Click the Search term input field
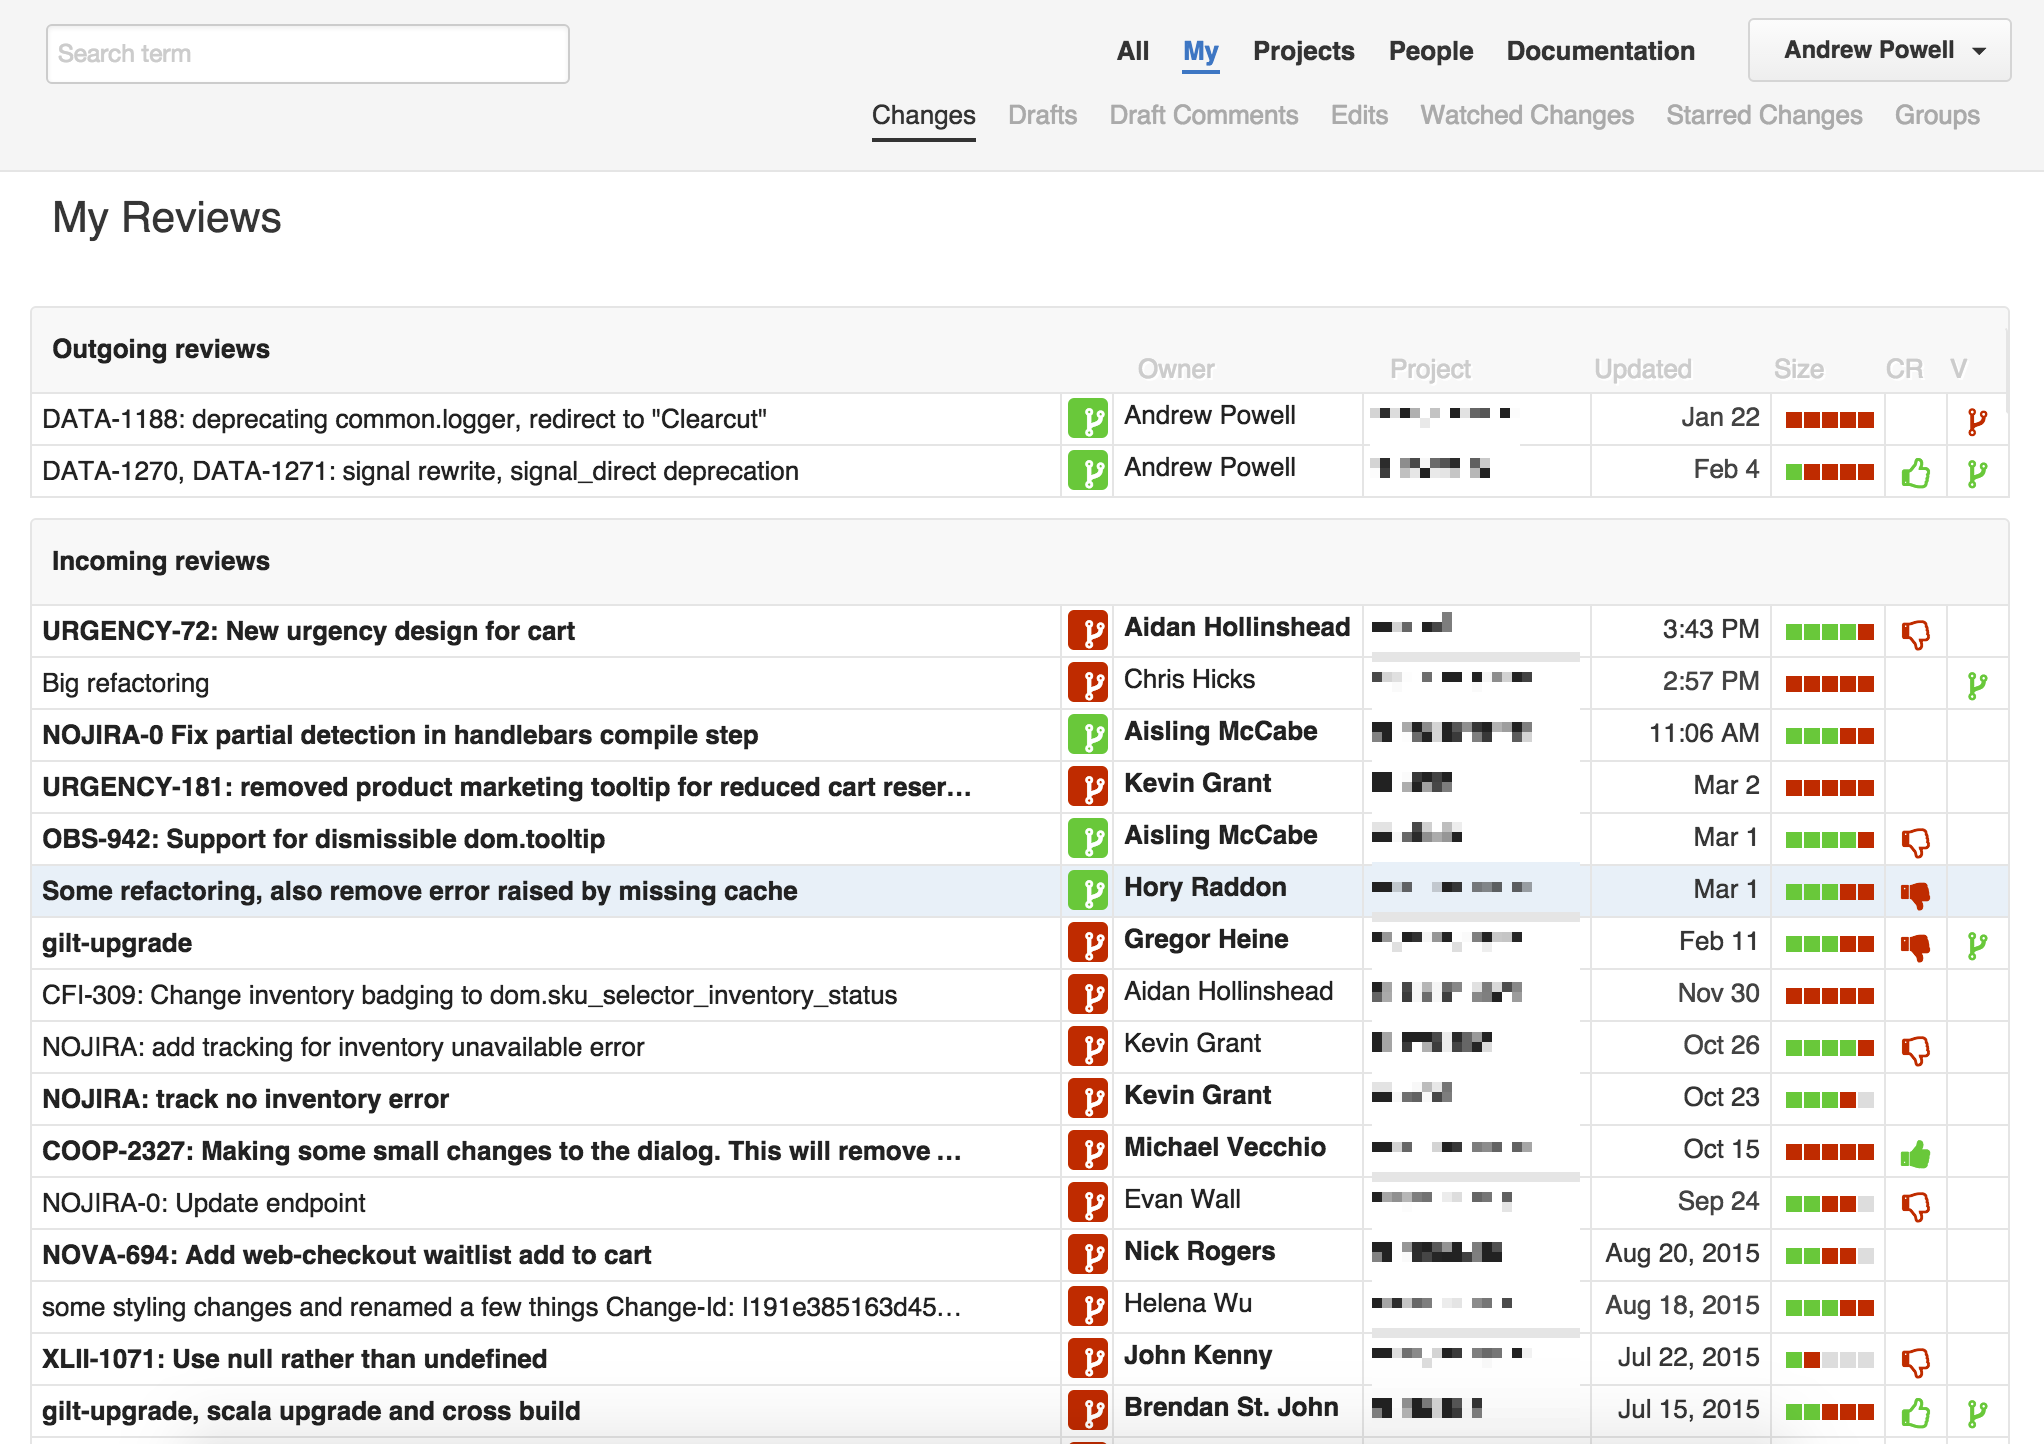 coord(308,54)
